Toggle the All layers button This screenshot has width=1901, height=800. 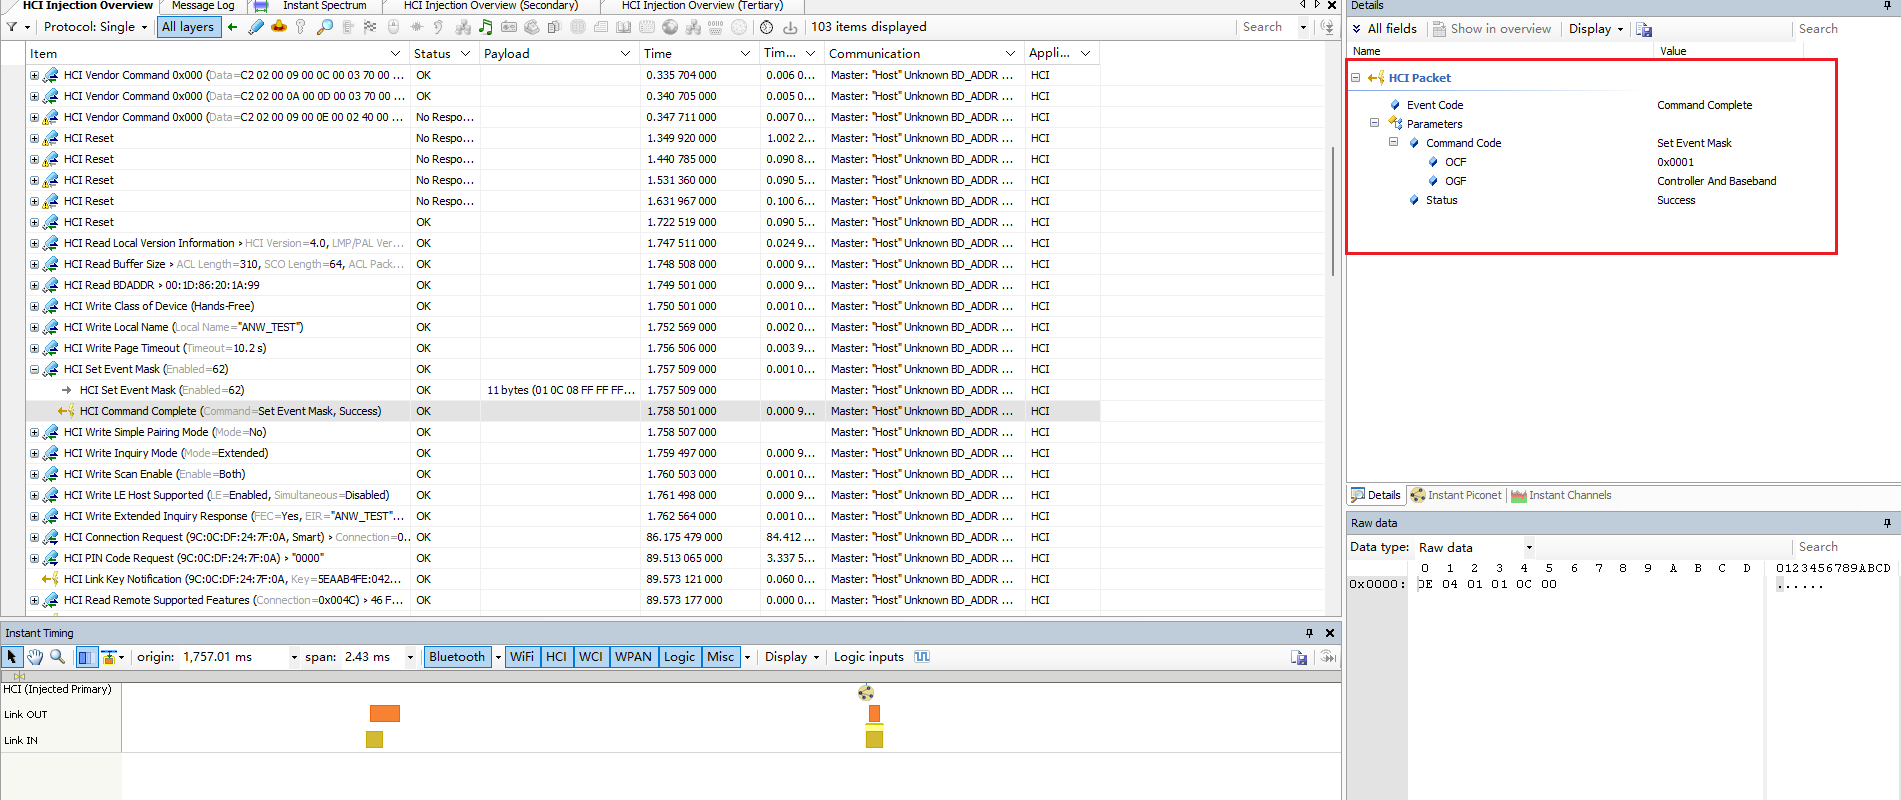pos(188,27)
